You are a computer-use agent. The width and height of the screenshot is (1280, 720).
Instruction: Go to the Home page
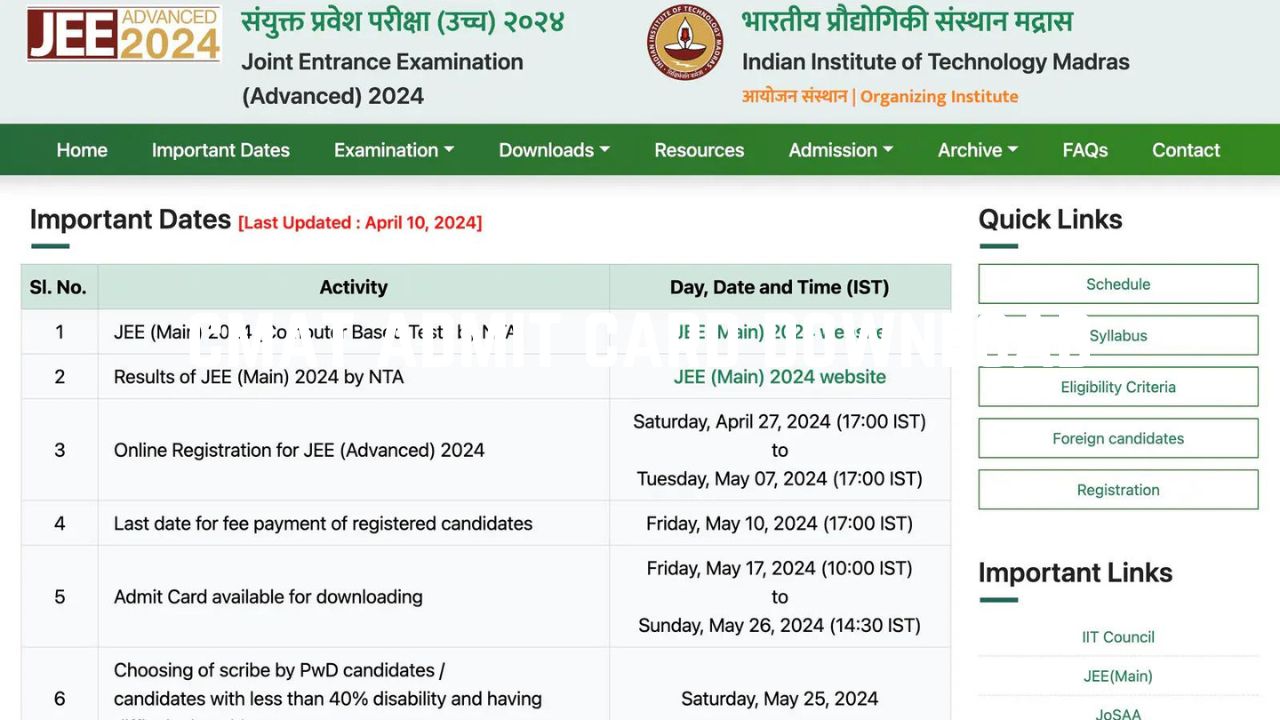[82, 150]
